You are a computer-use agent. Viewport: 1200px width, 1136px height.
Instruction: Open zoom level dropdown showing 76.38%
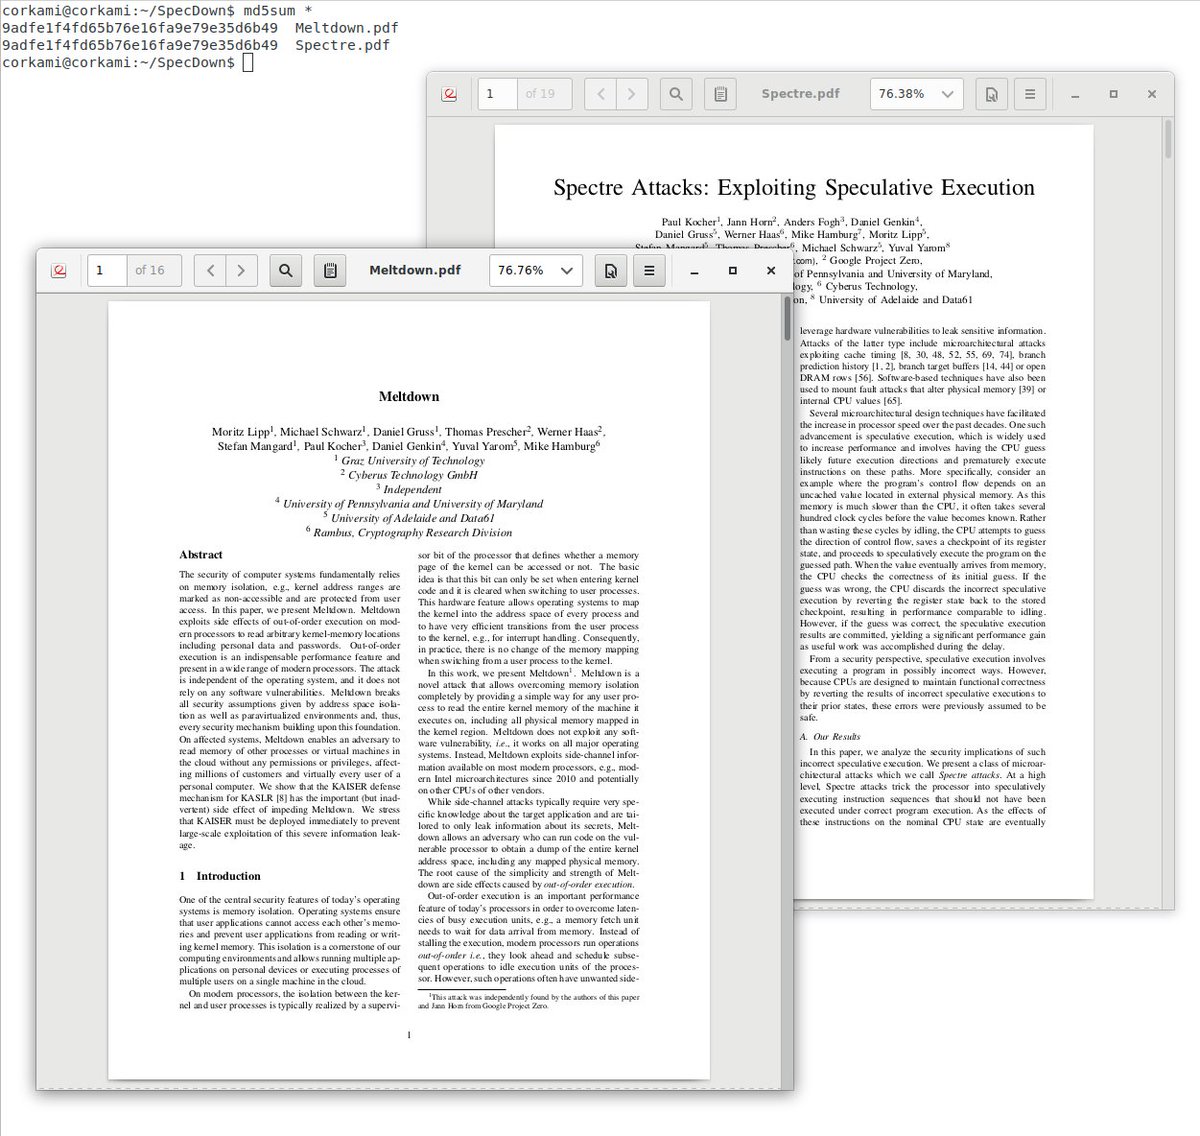(916, 94)
